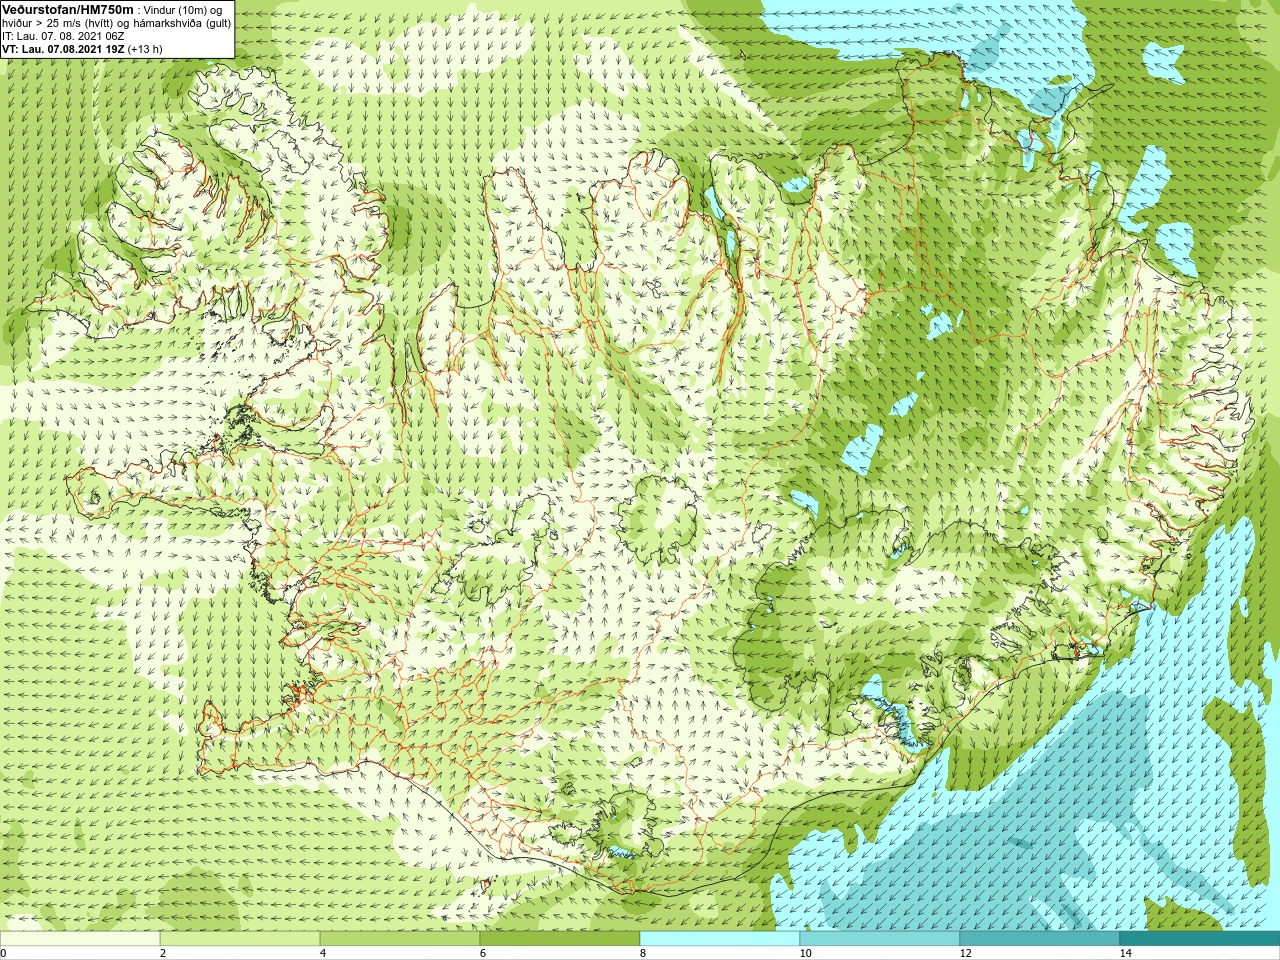Click the darkest teal swatch above 14
1280x960 pixels.
[1200, 939]
